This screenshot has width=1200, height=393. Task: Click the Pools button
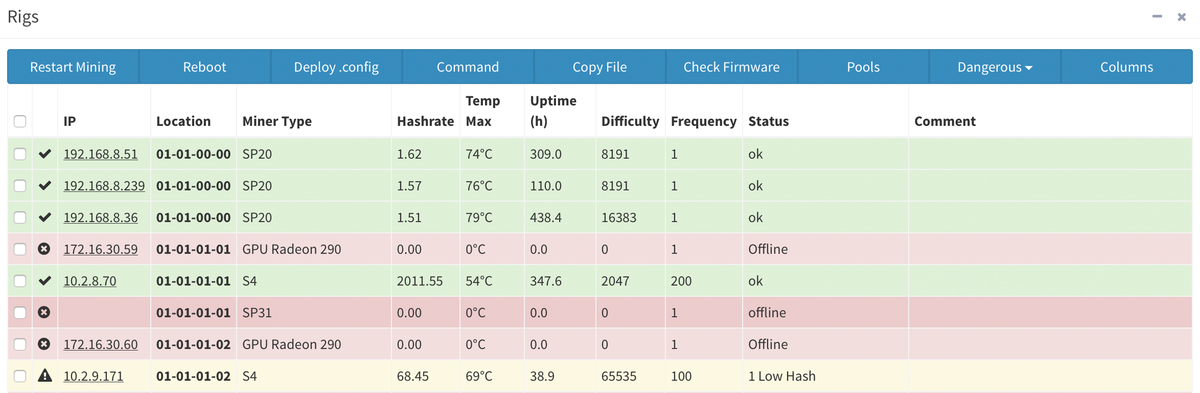tap(863, 67)
